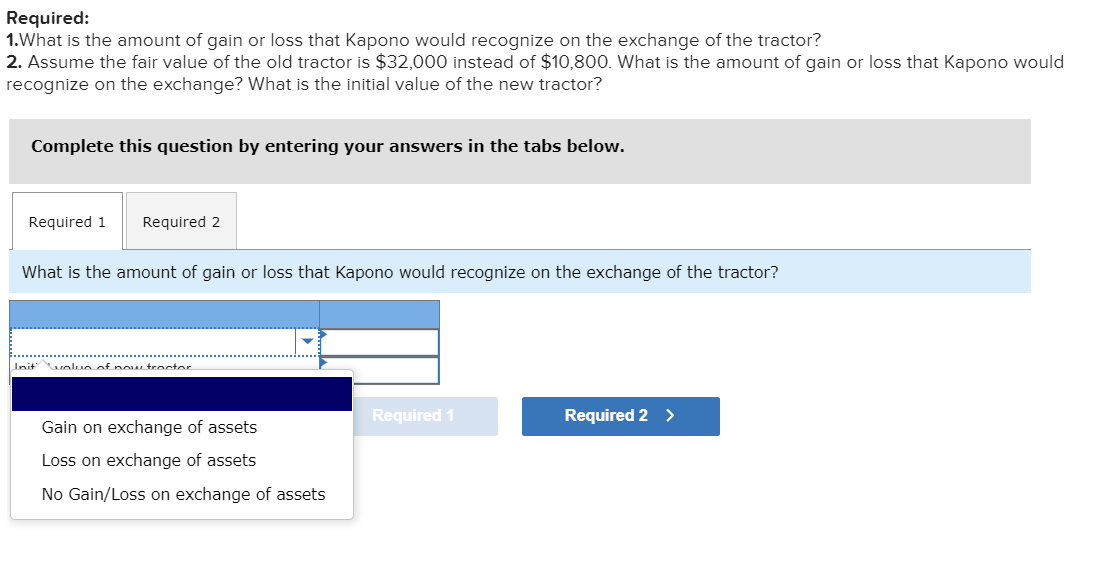Viewport: 1114px width, 582px height.
Task: Switch to the Required 2 tab
Action: click(180, 221)
